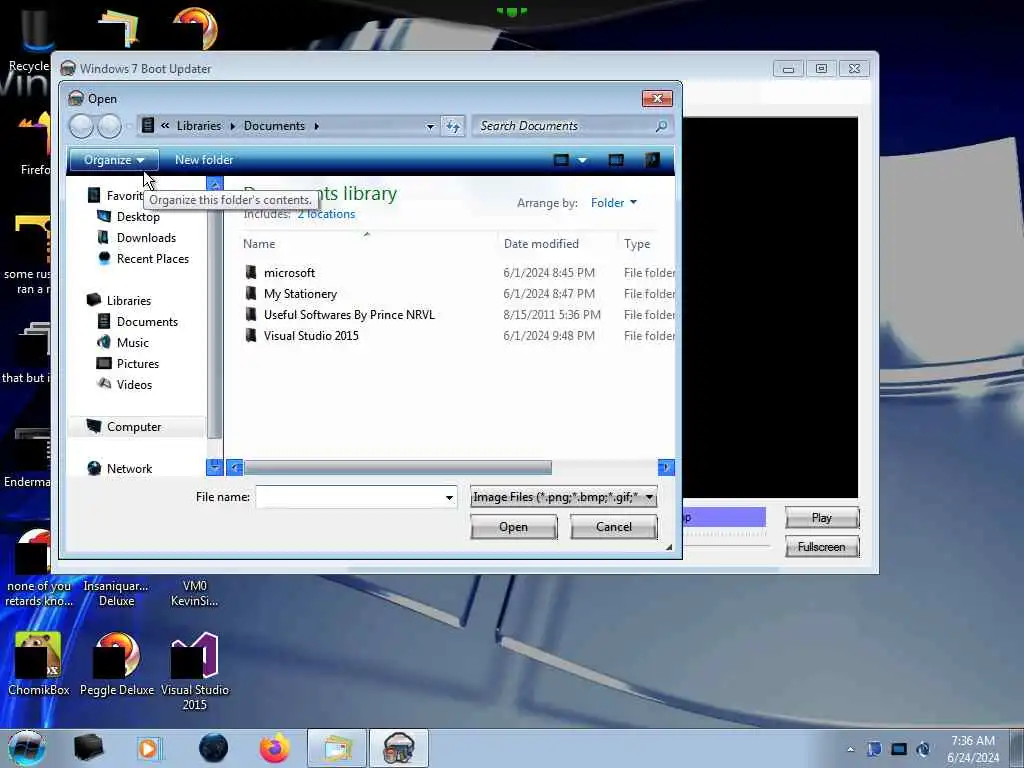Viewport: 1024px width, 768px height.
Task: Click the My Stationery folder icon
Action: (251, 294)
